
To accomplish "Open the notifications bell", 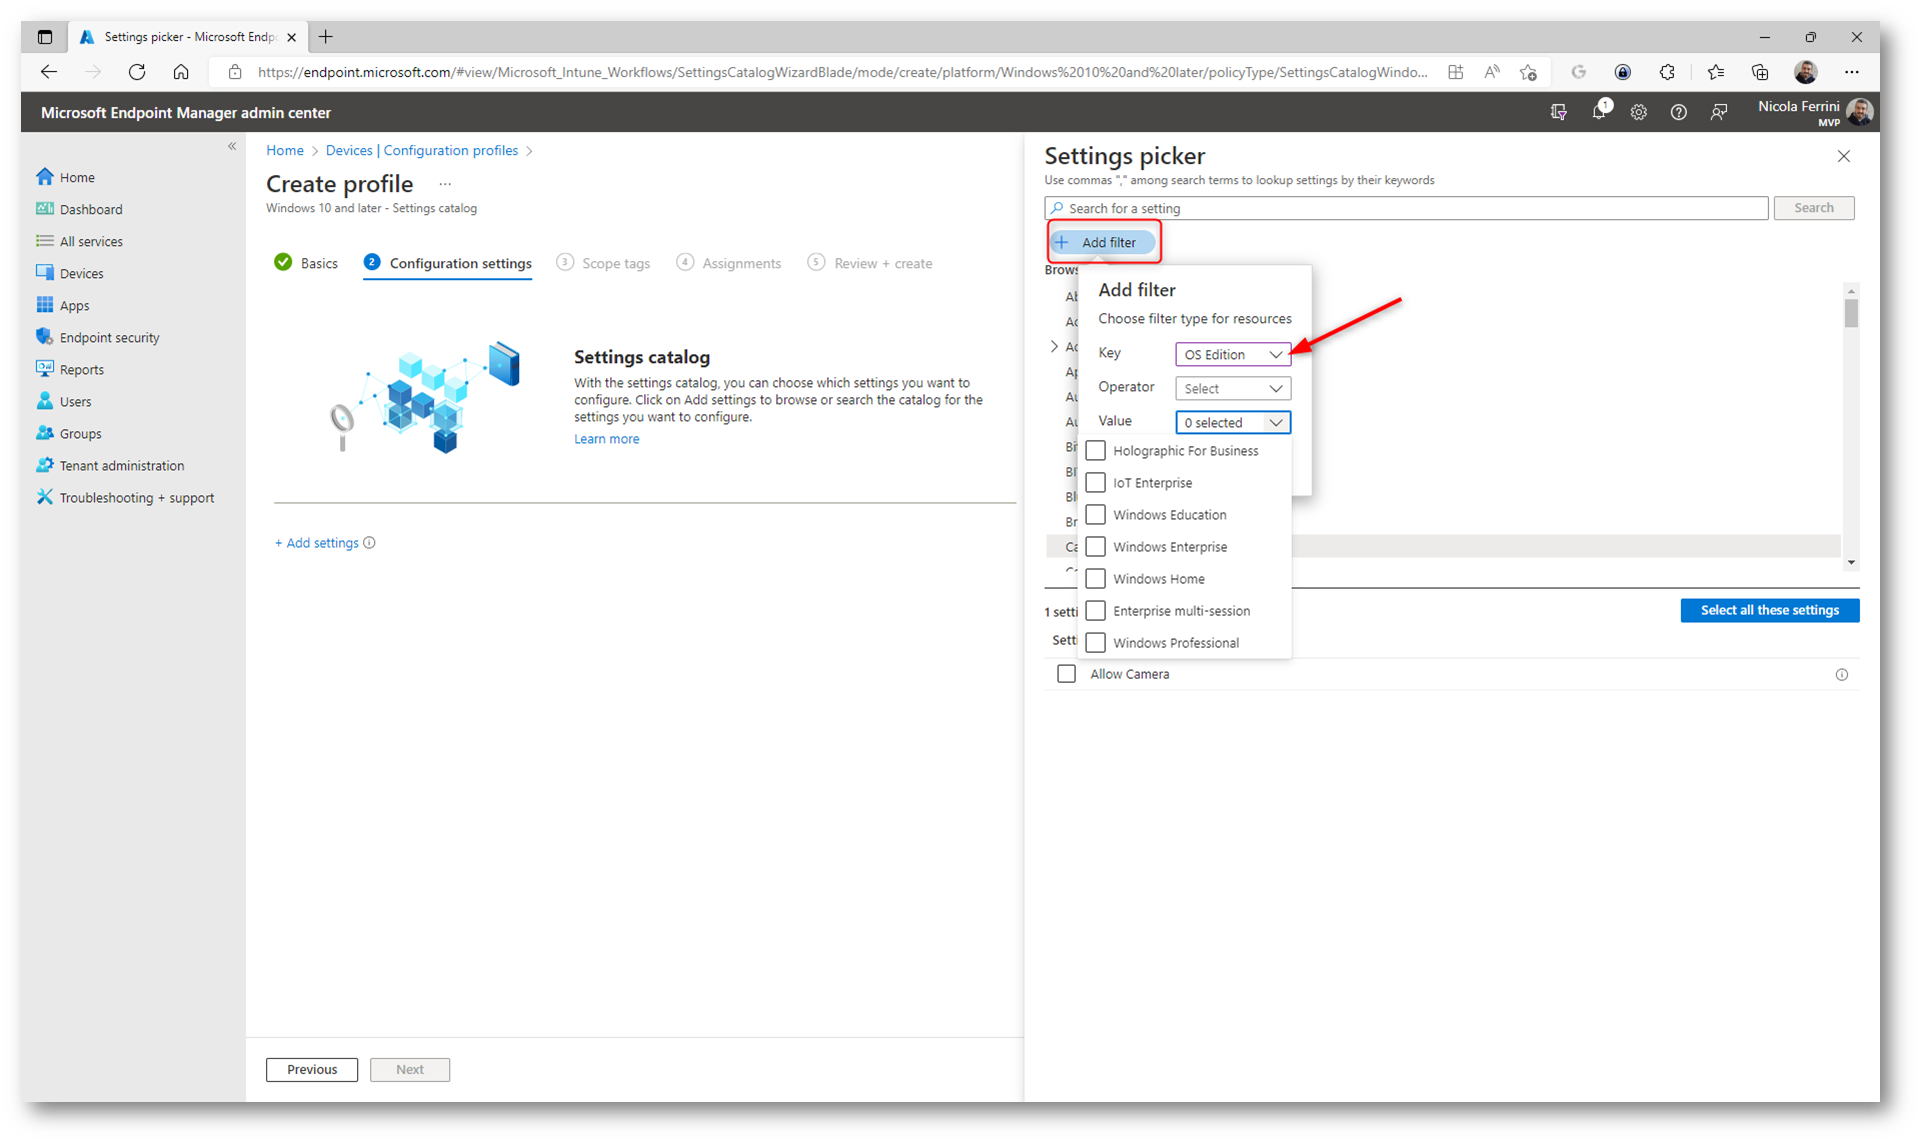I will click(x=1599, y=112).
